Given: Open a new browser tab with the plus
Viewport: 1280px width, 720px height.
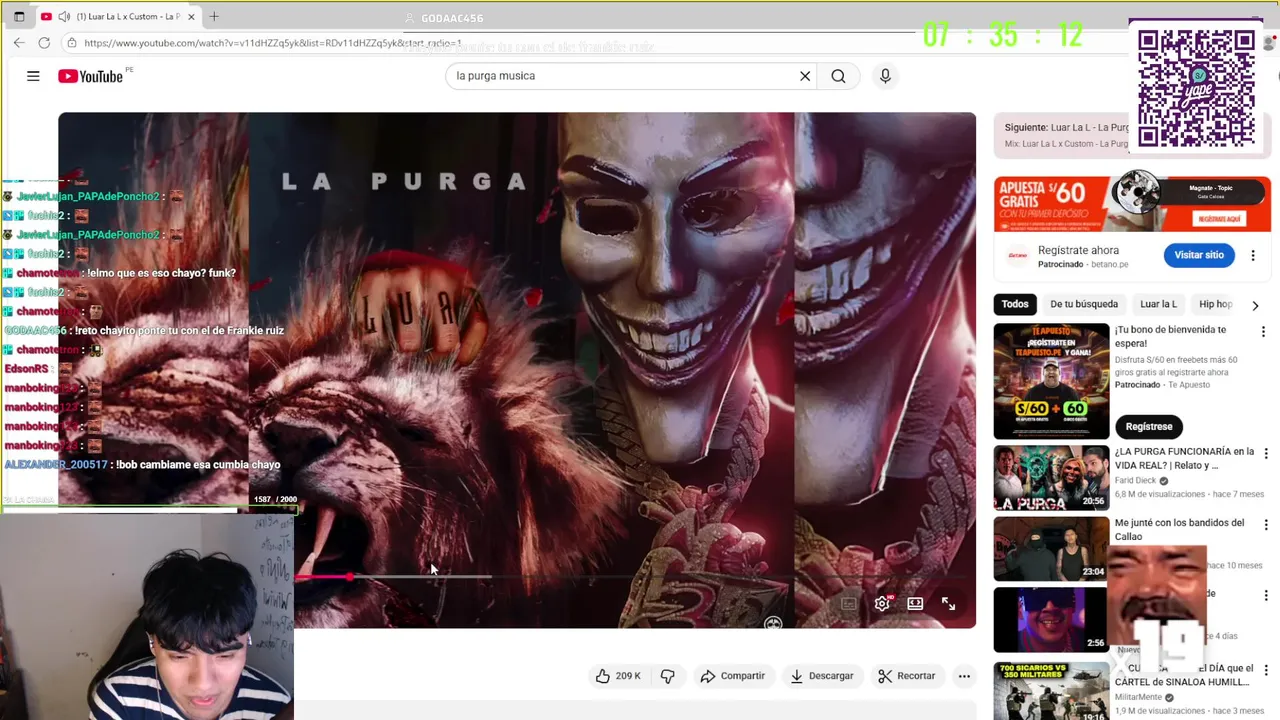Looking at the screenshot, I should (214, 17).
